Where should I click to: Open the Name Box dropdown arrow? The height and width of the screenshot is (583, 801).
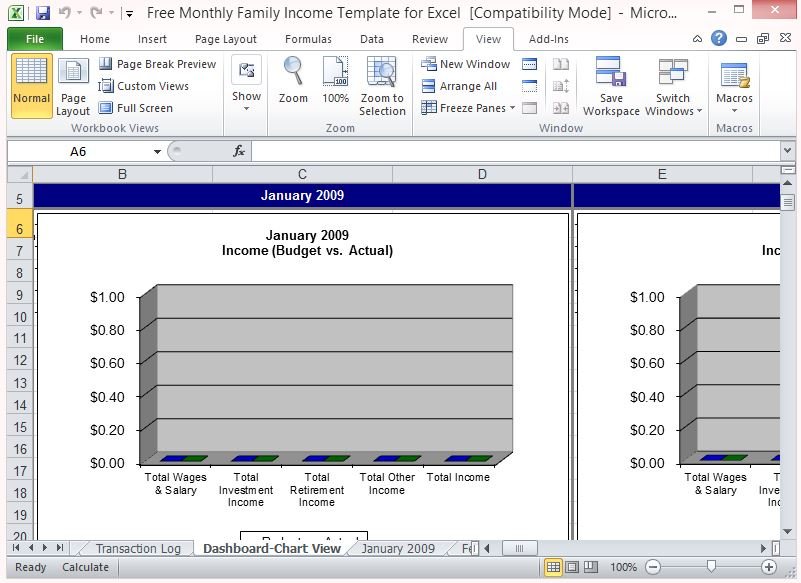pyautogui.click(x=157, y=151)
